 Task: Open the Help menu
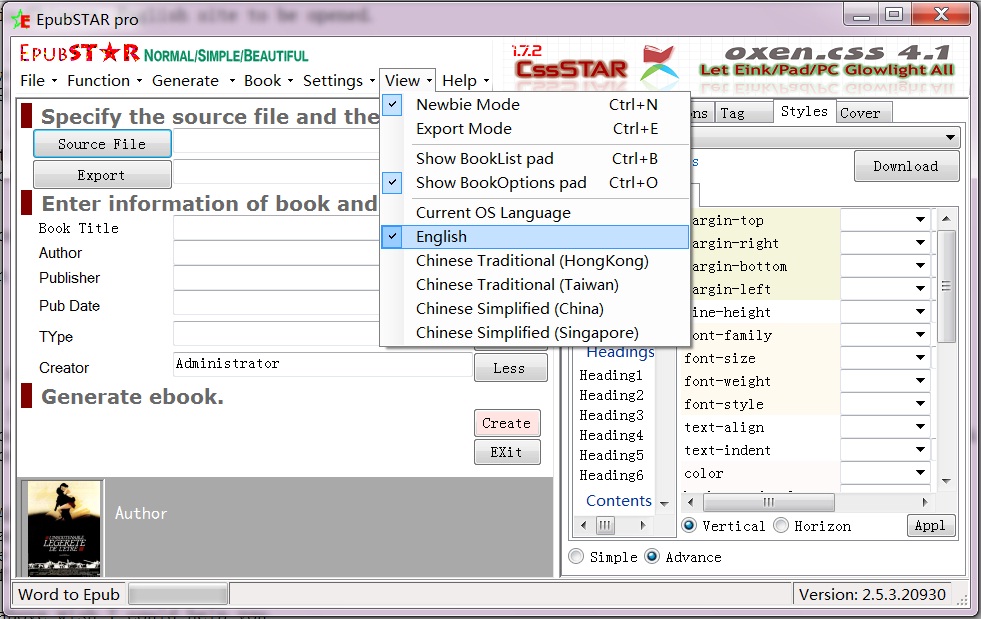[x=465, y=81]
